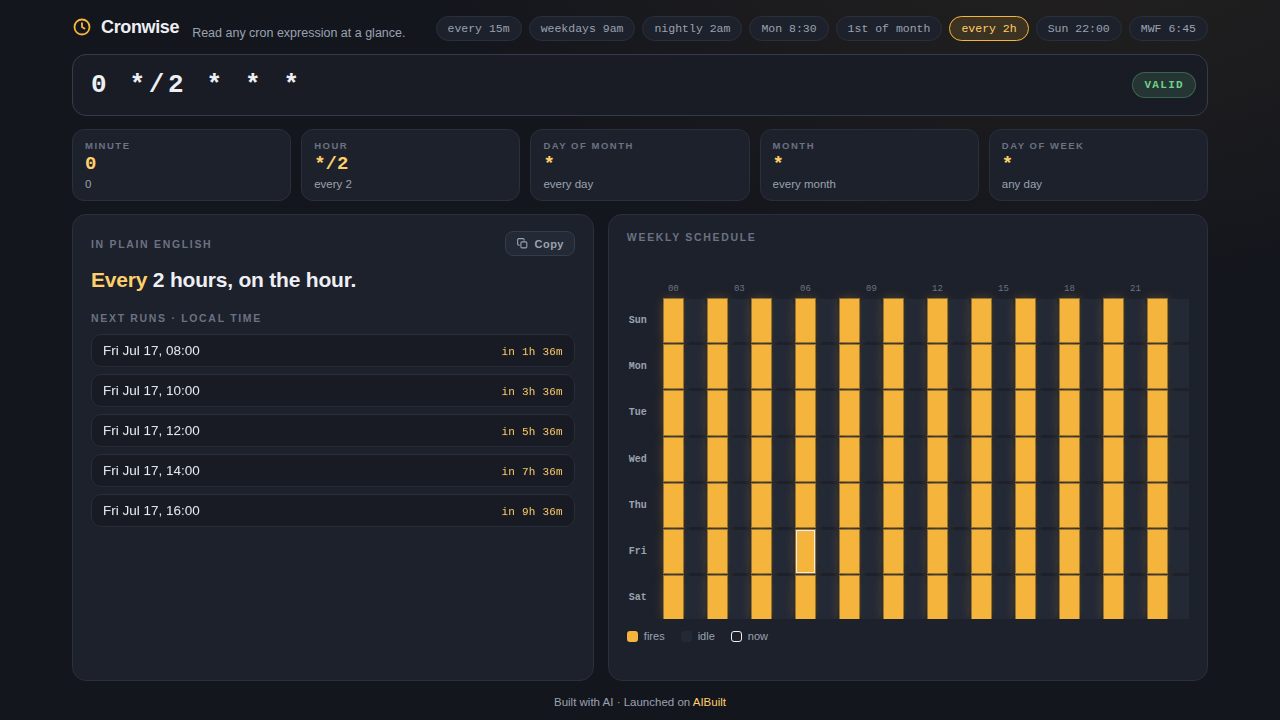The height and width of the screenshot is (720, 1280).
Task: Click the "in 9h 36m" countdown
Action: 532,511
